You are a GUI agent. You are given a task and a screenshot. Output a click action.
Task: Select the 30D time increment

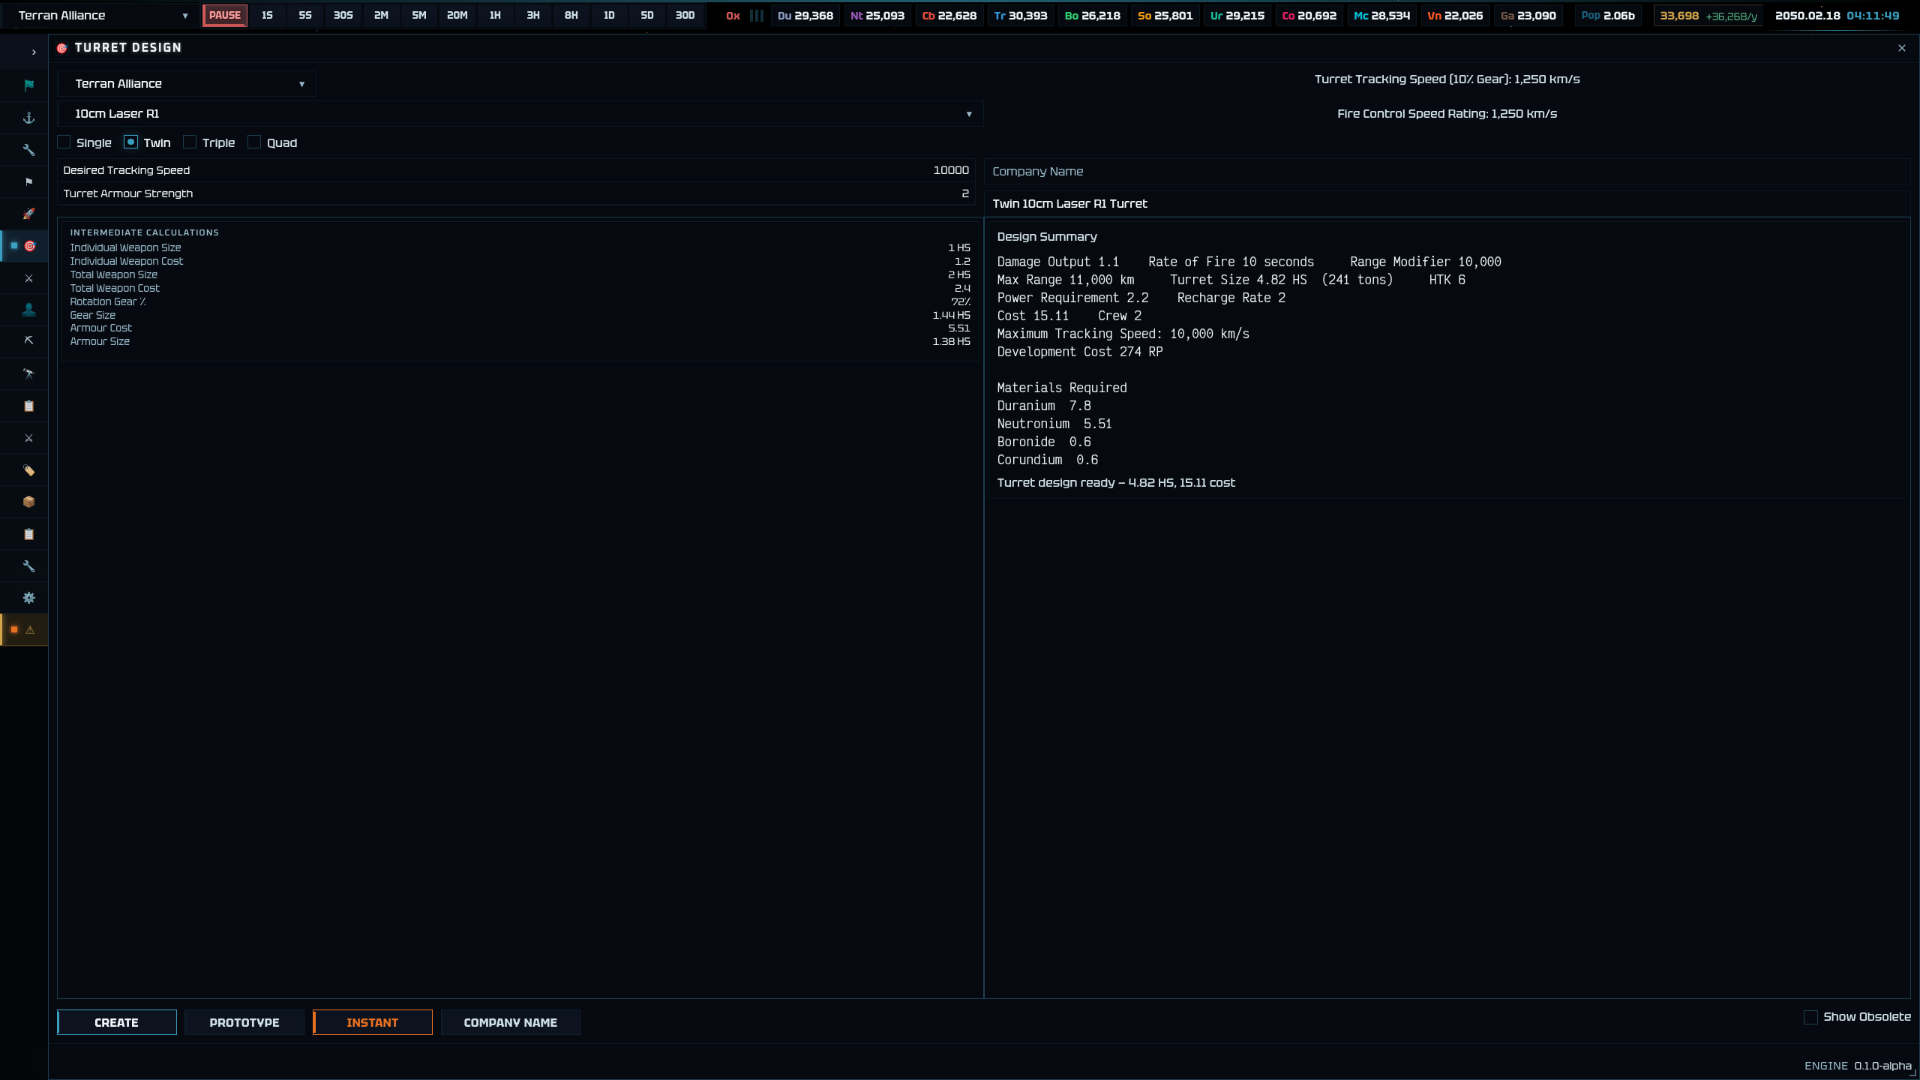coord(685,16)
